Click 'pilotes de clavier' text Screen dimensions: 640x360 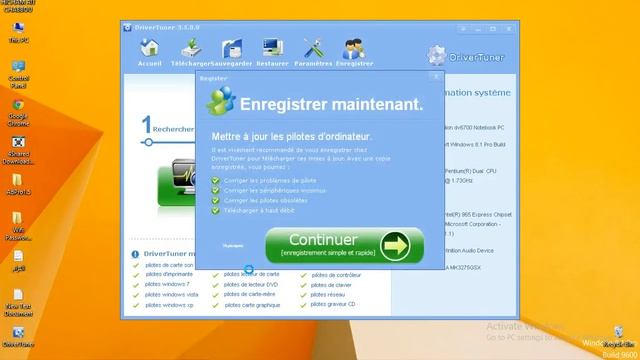pyautogui.click(x=331, y=285)
